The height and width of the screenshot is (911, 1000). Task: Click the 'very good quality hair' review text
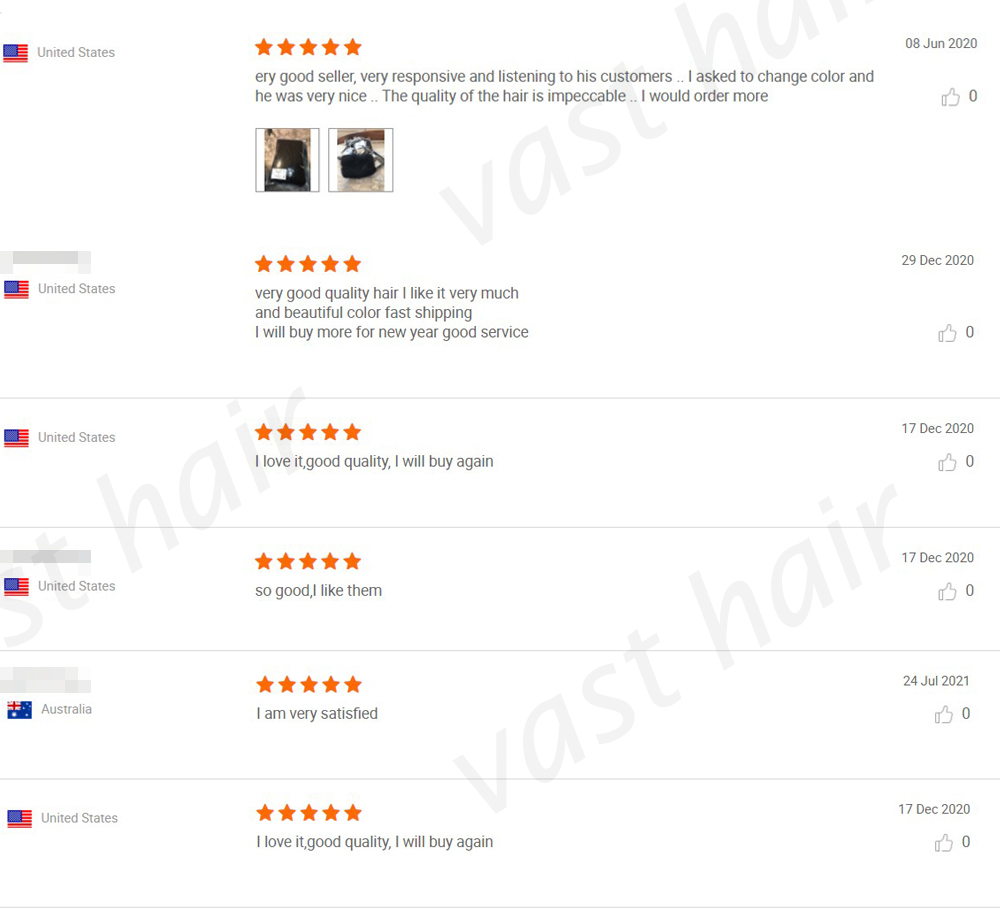pos(392,313)
